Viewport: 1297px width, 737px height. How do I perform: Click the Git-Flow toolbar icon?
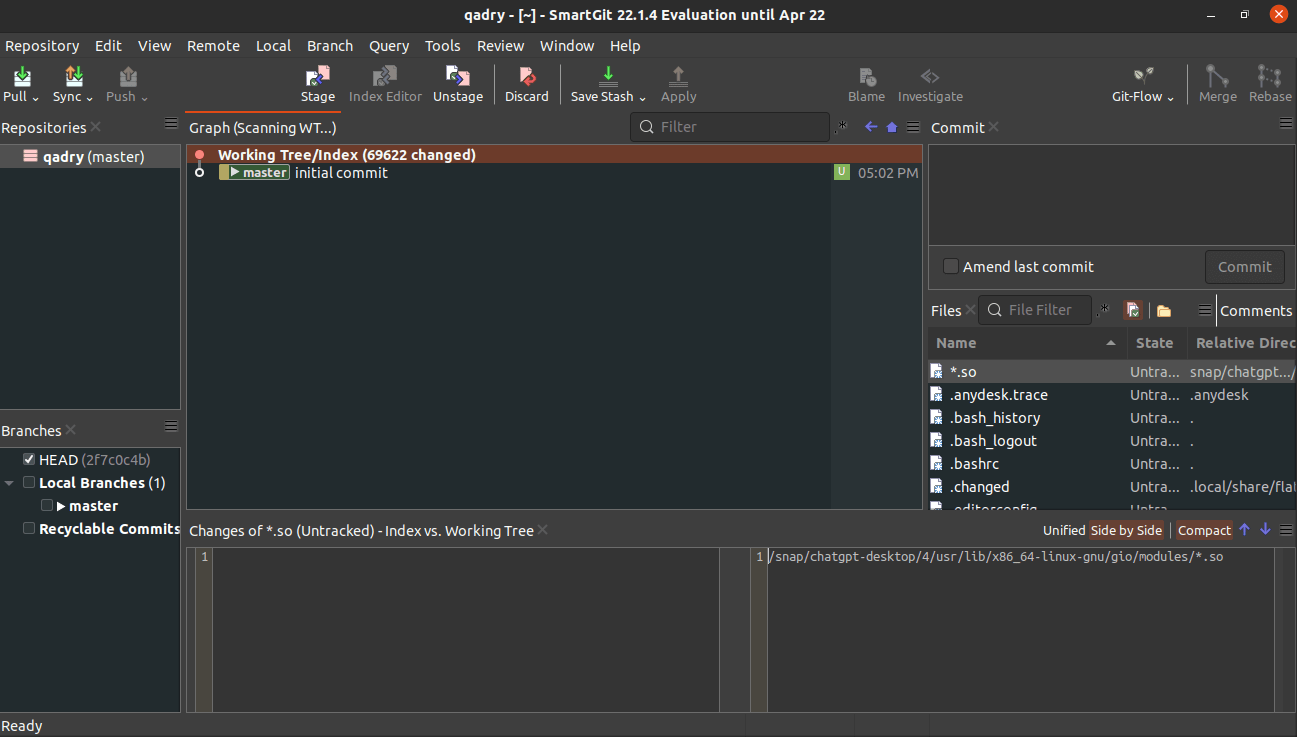[x=1143, y=76]
